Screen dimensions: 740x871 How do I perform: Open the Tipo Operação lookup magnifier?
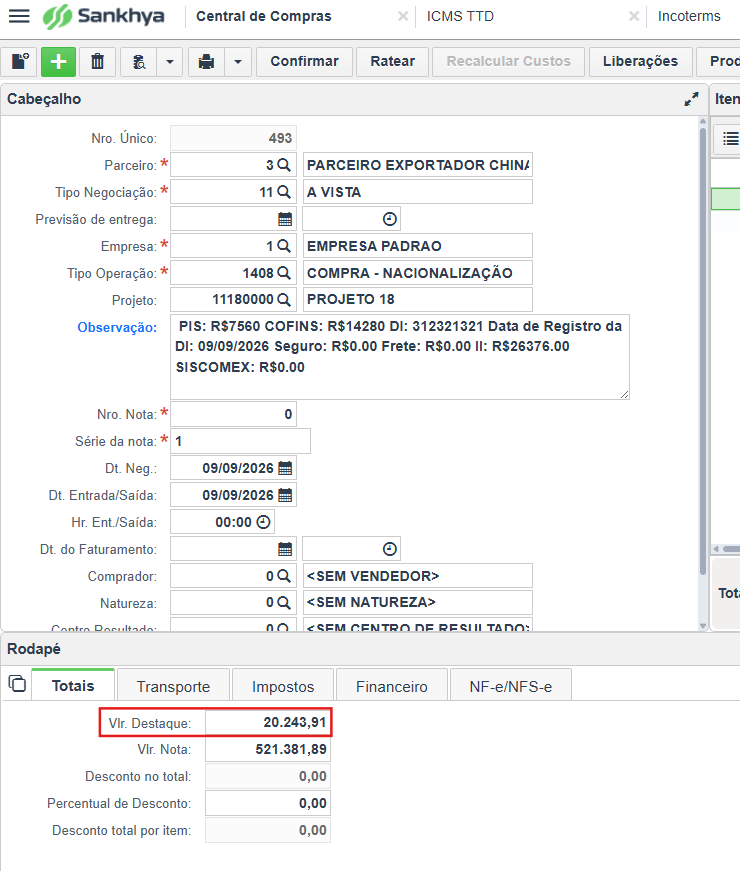point(284,273)
